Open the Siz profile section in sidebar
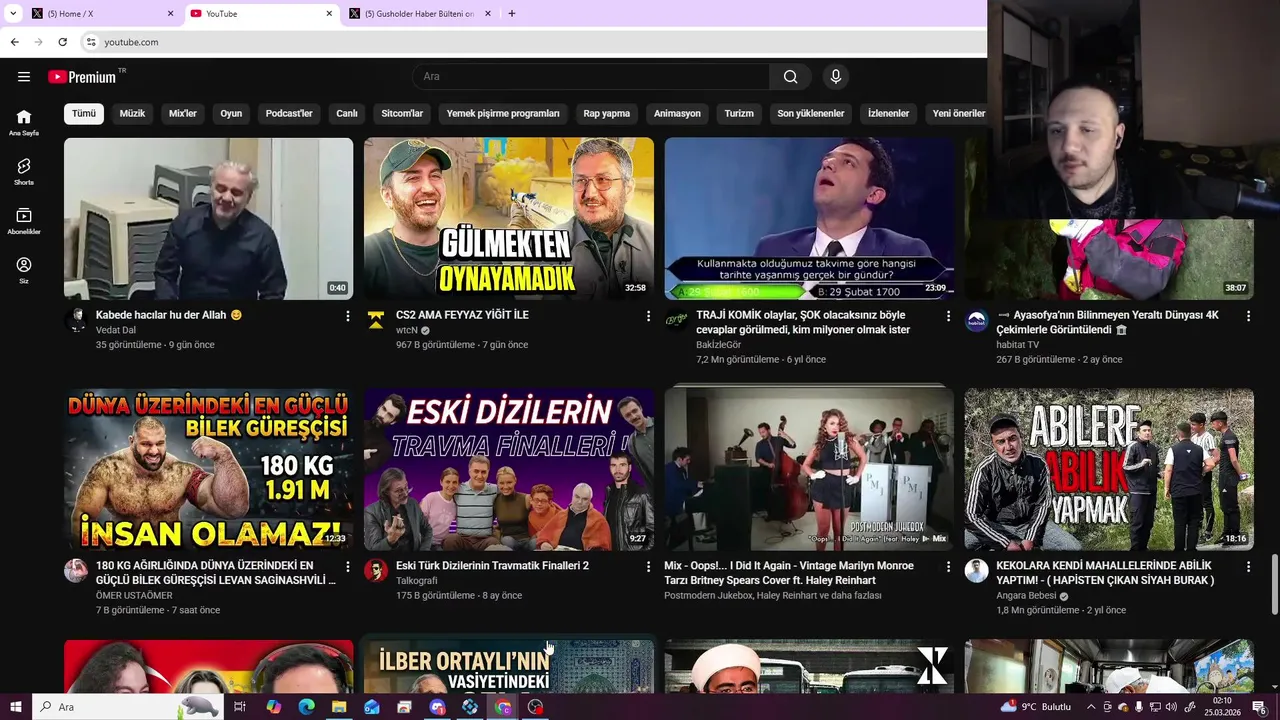Image resolution: width=1280 pixels, height=720 pixels. click(x=24, y=270)
